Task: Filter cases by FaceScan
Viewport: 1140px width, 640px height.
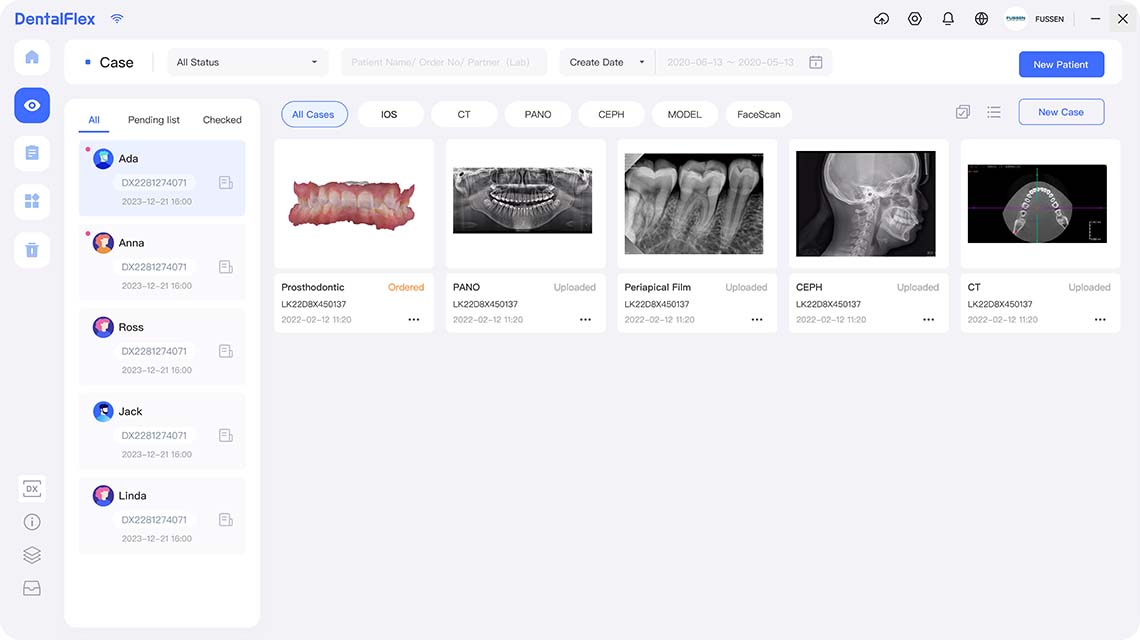Action: click(x=758, y=114)
